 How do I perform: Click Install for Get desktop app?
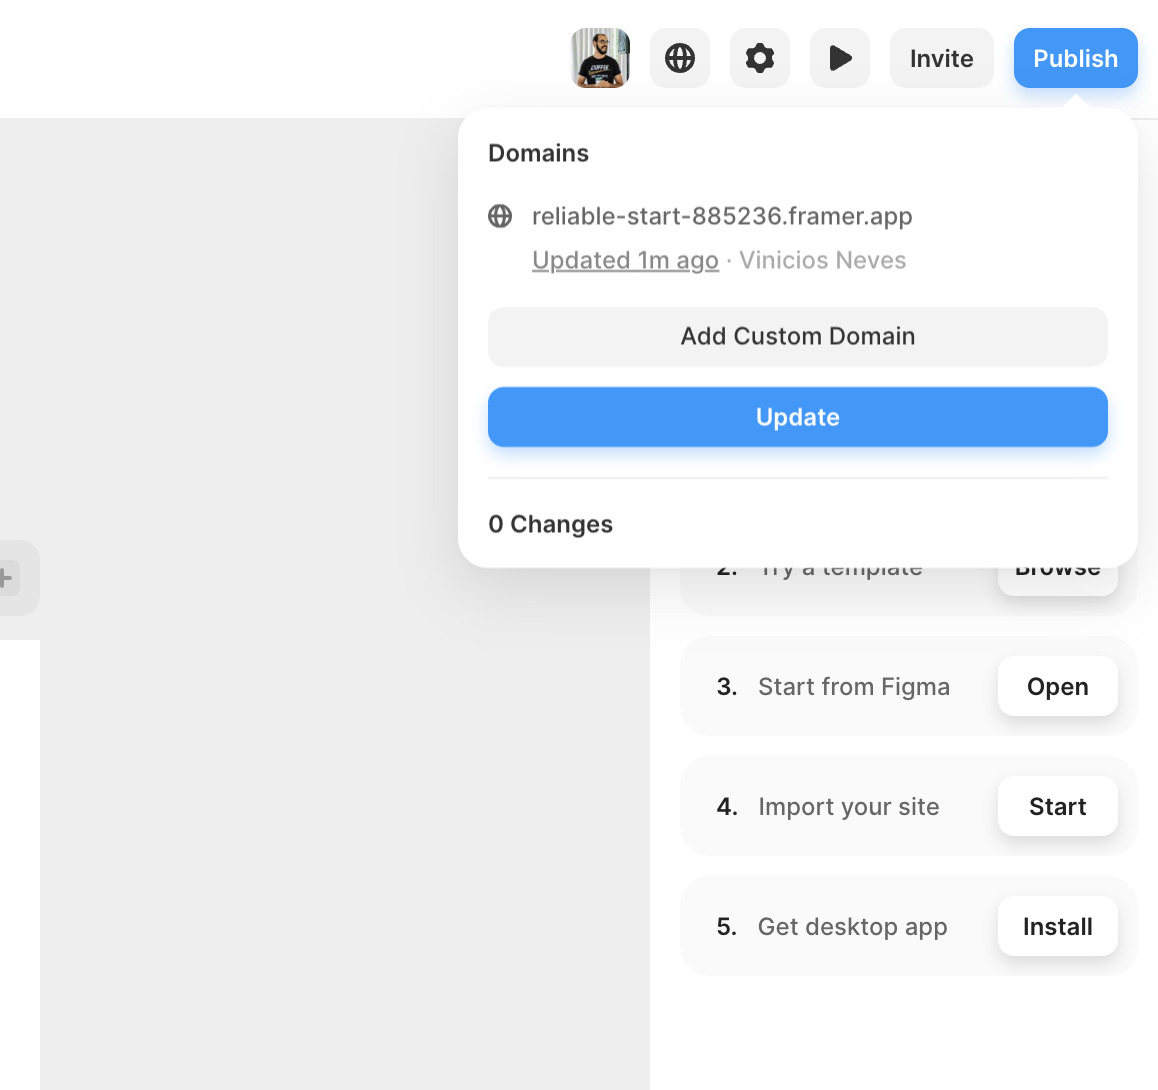point(1058,926)
